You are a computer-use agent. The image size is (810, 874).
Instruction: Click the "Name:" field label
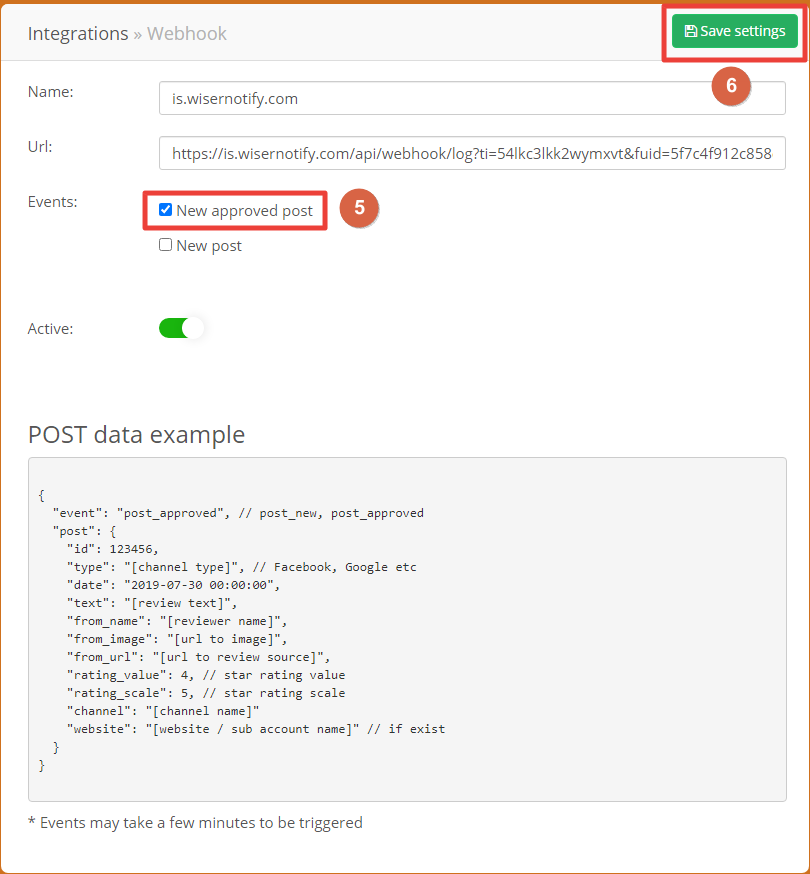[51, 91]
